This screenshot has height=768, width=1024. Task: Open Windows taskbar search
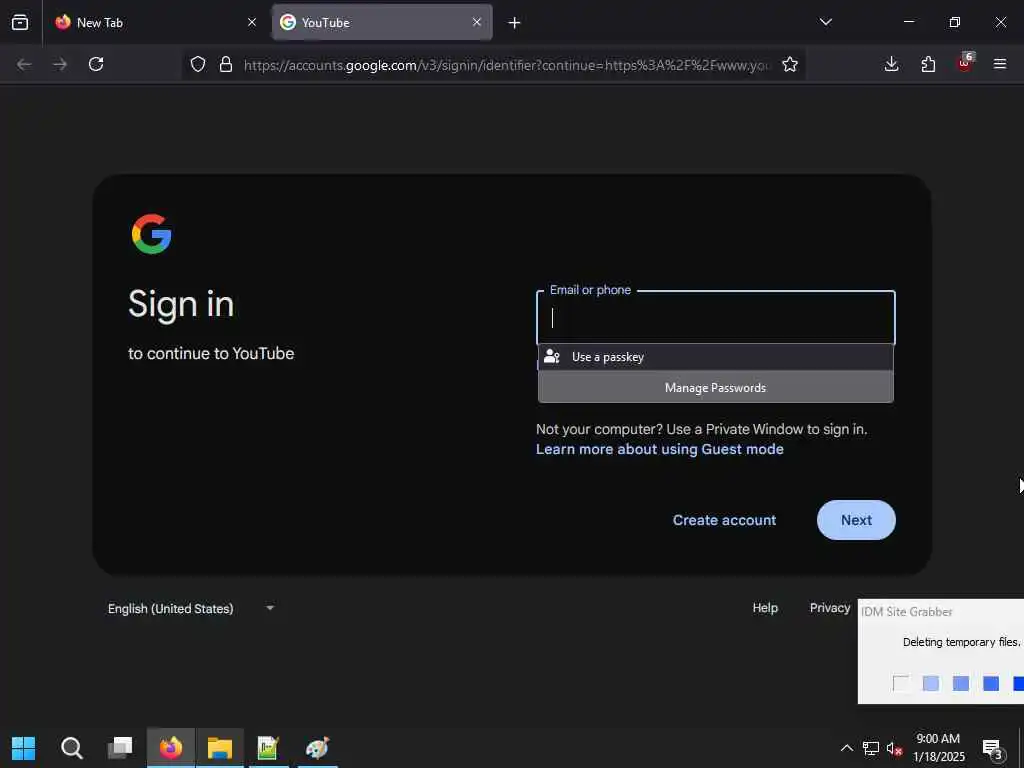(71, 748)
